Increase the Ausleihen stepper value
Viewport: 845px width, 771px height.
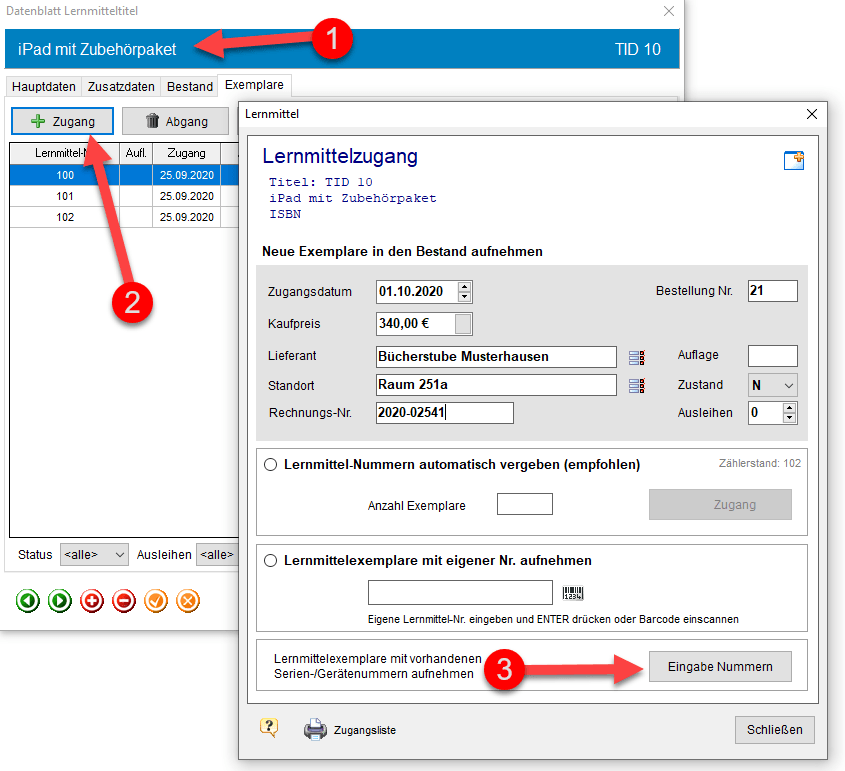click(789, 408)
